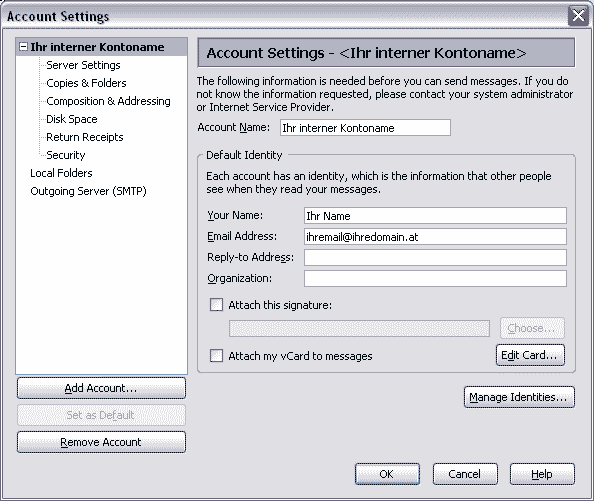The height and width of the screenshot is (501, 594).
Task: Click the Add Account button
Action: click(101, 388)
